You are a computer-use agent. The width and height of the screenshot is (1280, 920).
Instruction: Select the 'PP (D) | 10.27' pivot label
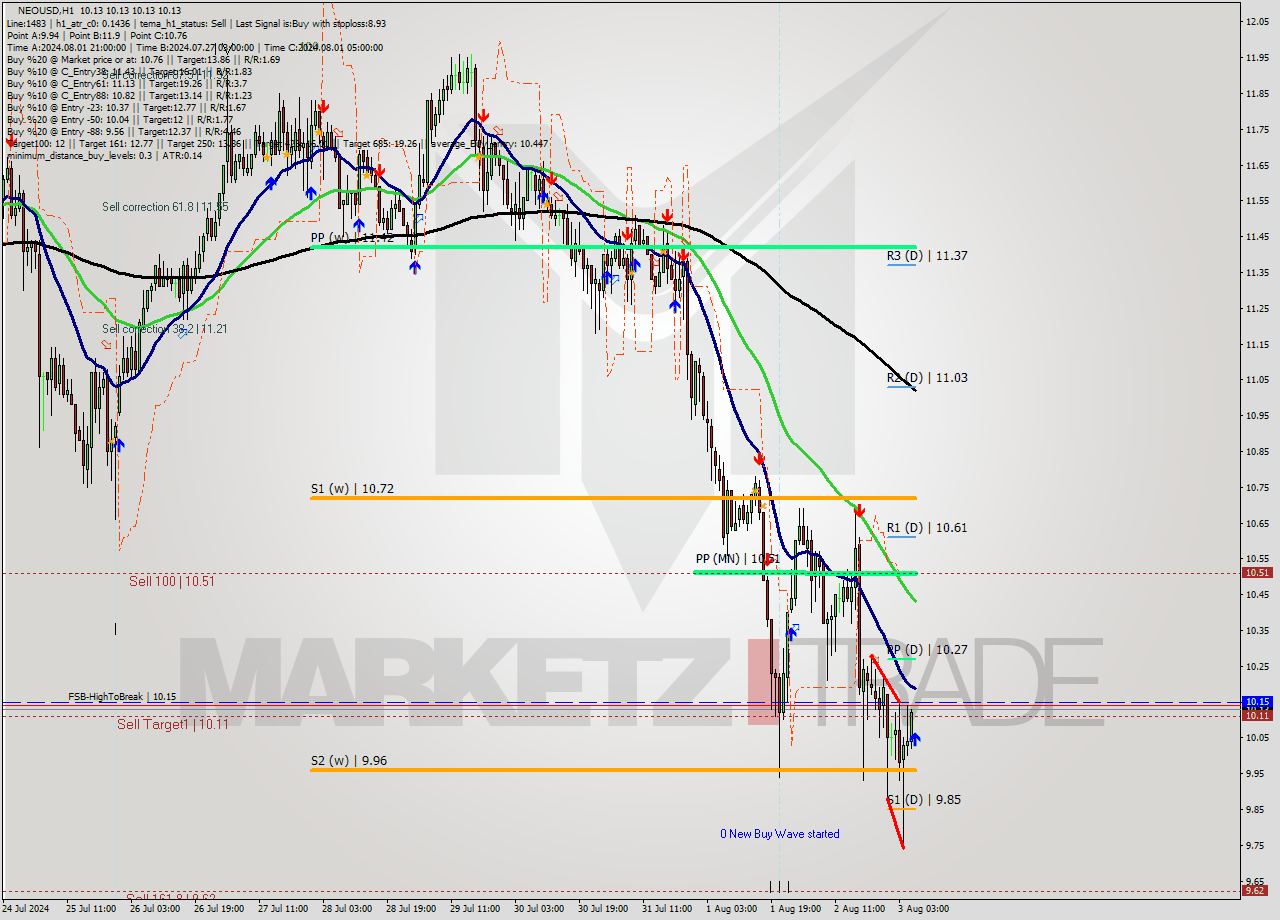click(x=927, y=650)
